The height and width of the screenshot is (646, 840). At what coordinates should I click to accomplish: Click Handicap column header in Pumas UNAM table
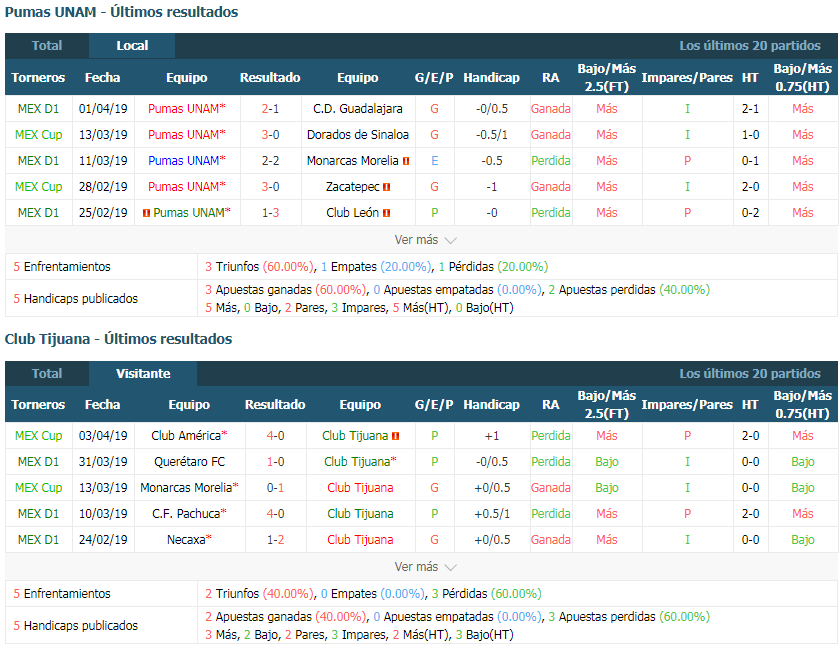click(x=491, y=78)
